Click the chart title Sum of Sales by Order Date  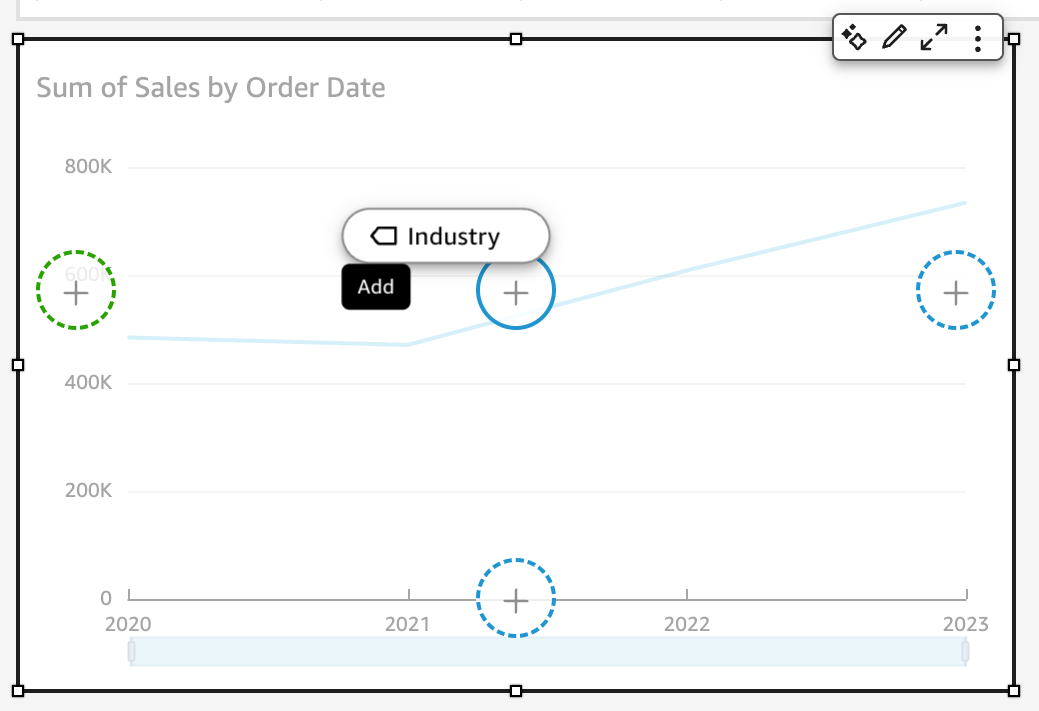click(209, 88)
